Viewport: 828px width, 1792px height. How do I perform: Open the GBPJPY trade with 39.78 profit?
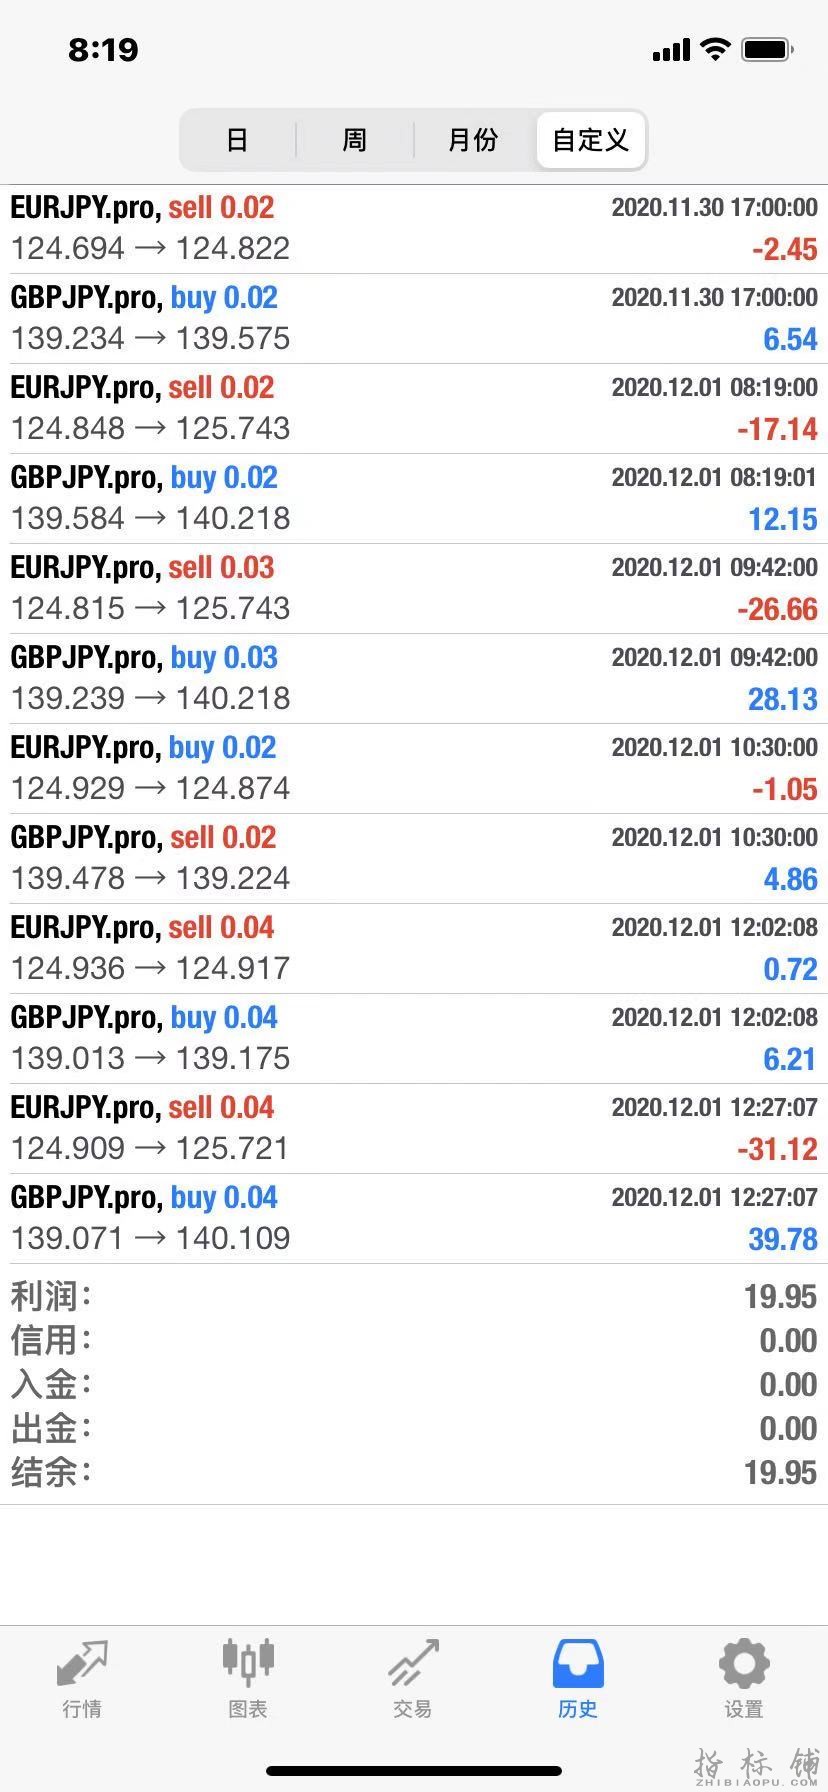coord(414,1219)
